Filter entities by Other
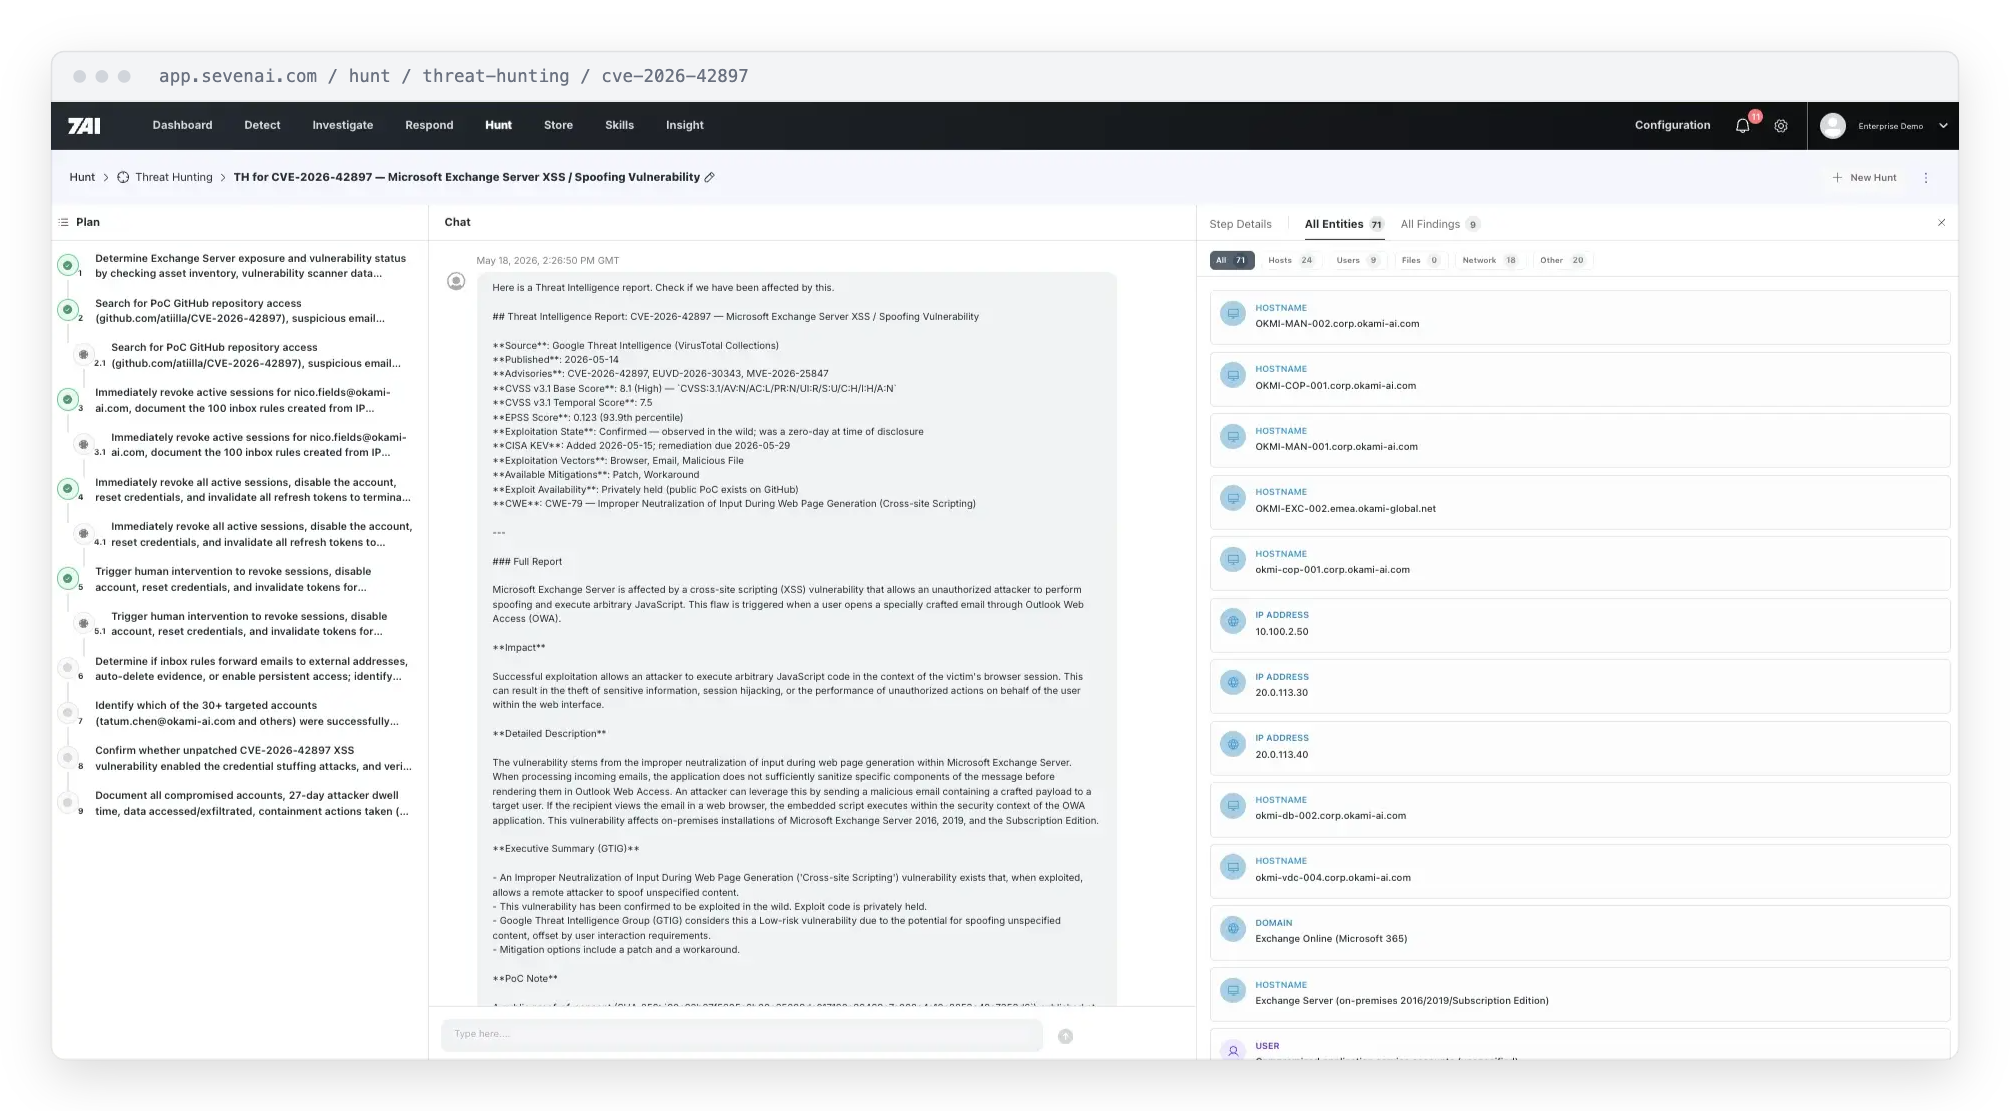Image resolution: width=2010 pixels, height=1111 pixels. click(x=1562, y=260)
